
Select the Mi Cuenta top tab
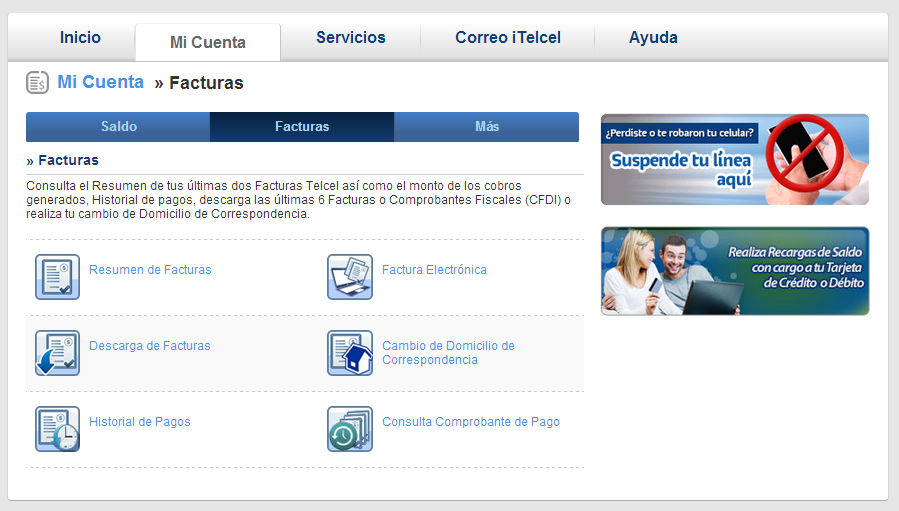tap(208, 43)
